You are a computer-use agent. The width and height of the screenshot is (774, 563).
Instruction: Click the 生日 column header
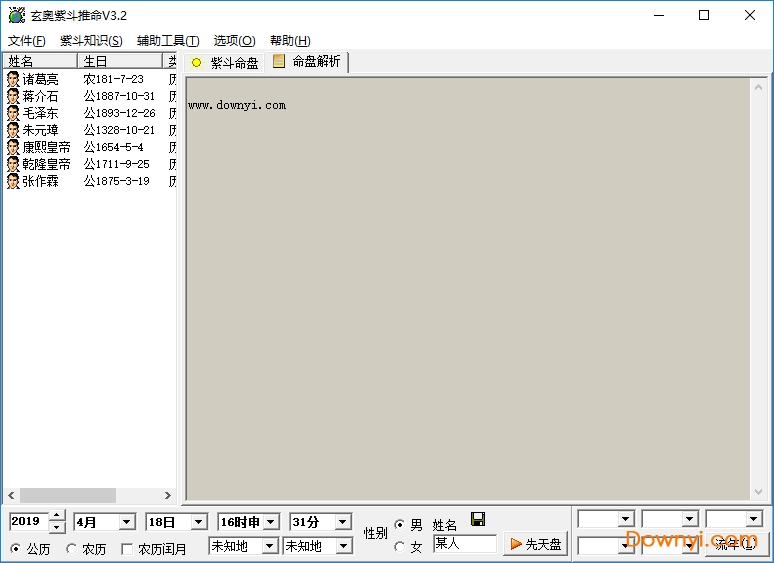[x=119, y=61]
